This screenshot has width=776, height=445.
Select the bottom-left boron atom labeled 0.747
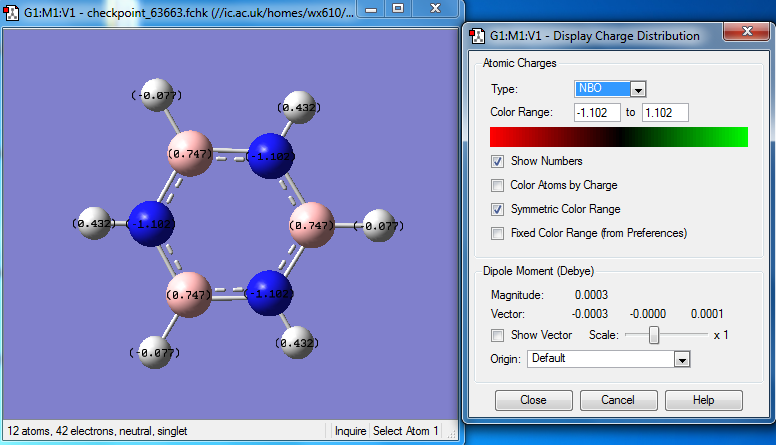[x=189, y=295]
